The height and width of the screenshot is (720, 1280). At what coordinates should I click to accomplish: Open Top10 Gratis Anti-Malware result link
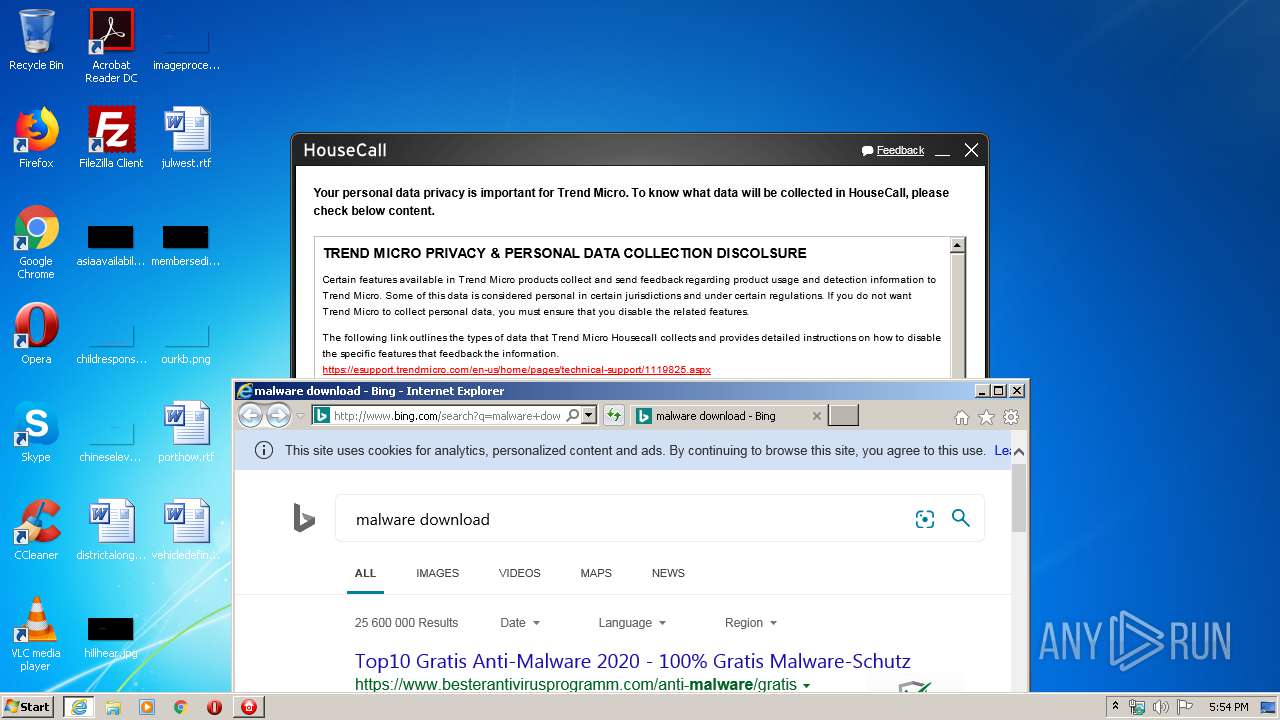point(632,661)
